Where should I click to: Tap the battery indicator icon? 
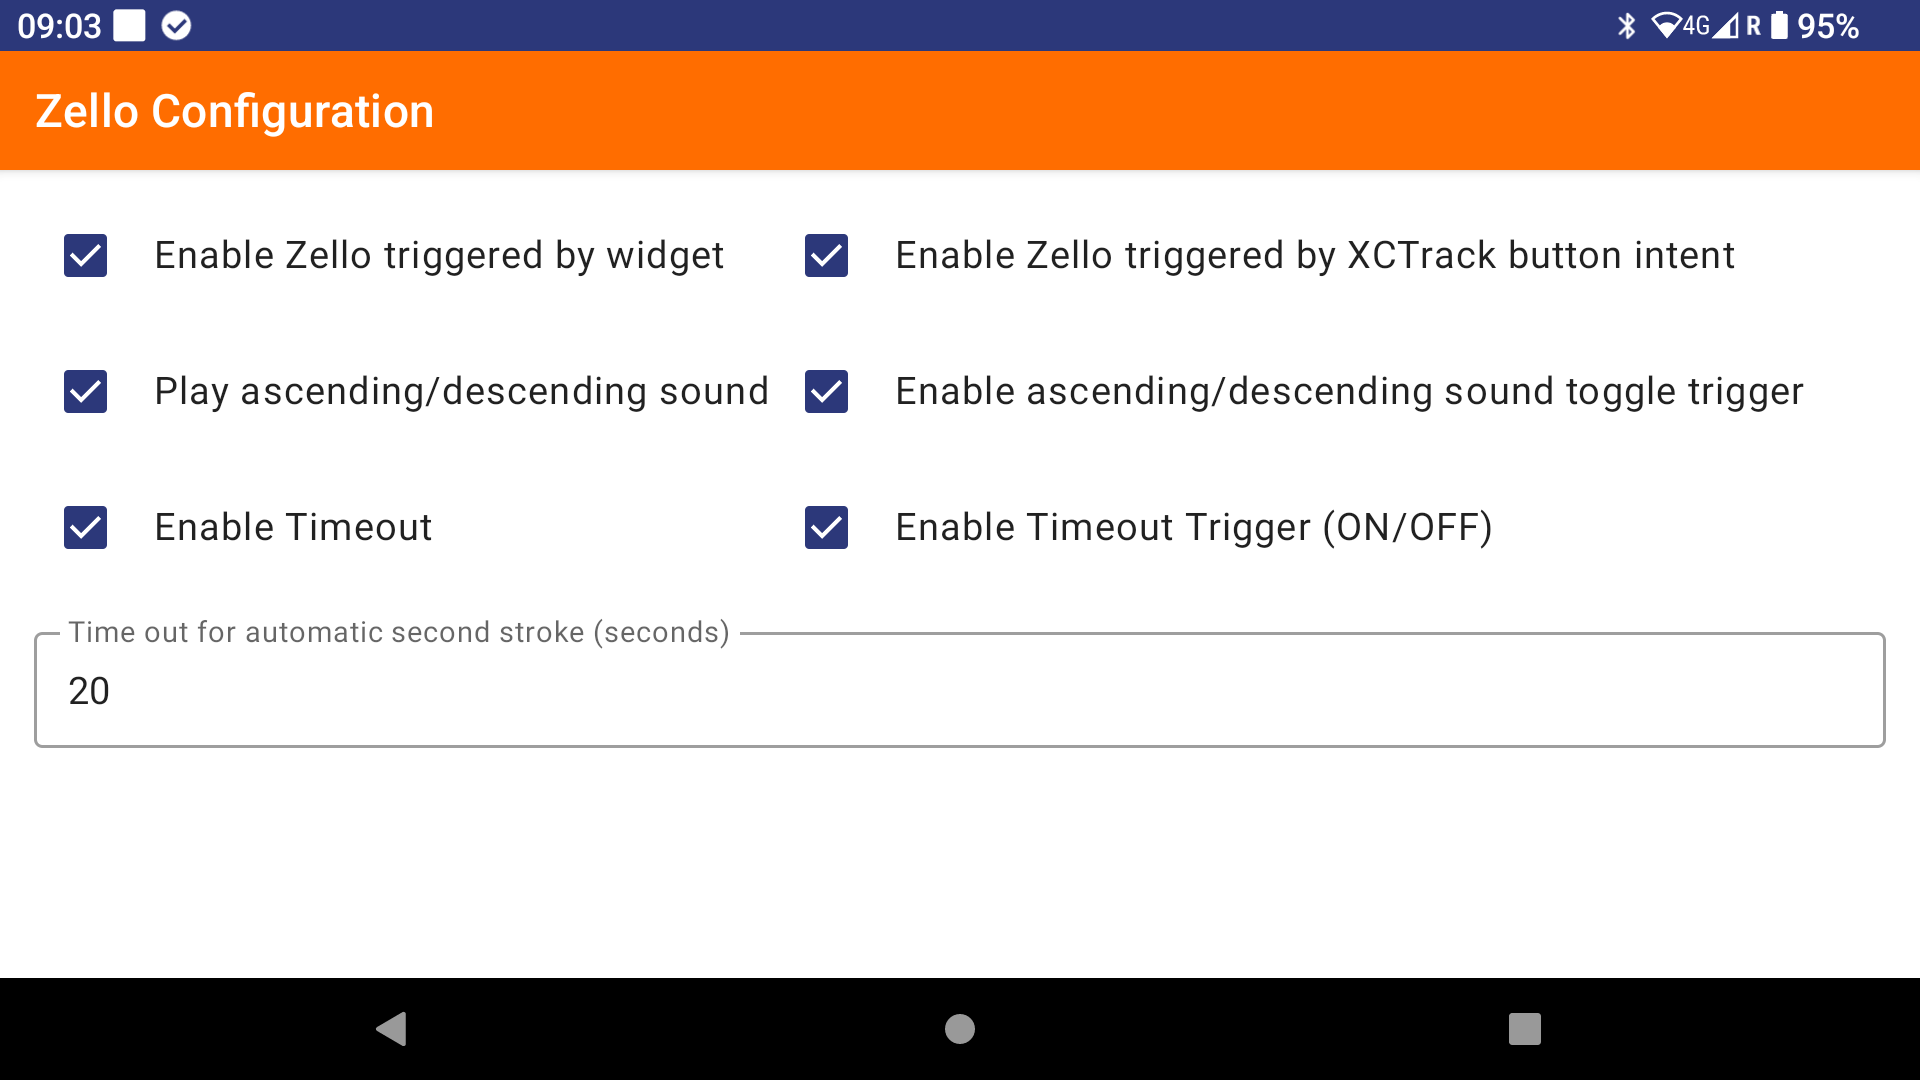(1779, 26)
